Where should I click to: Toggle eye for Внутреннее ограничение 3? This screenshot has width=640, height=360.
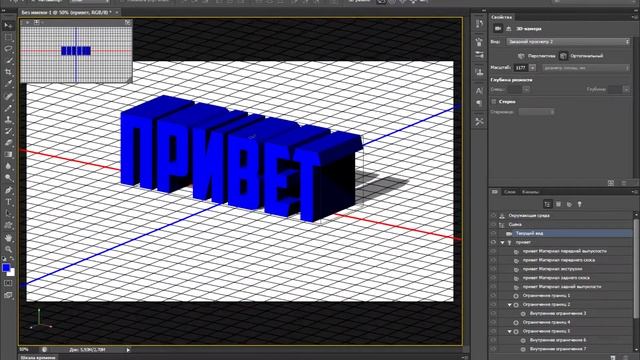pos(493,313)
